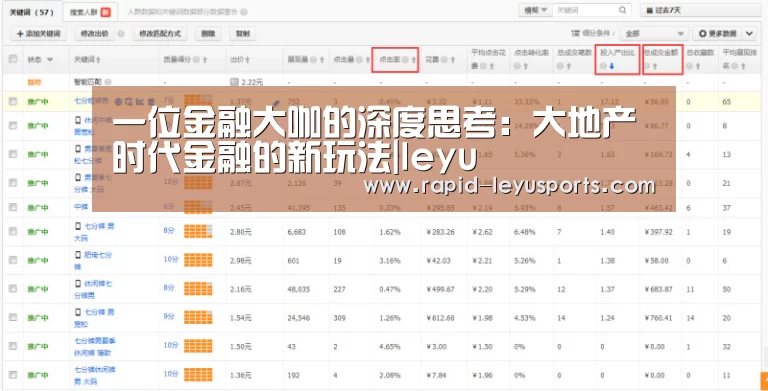Click the icon before 2.22元 bid
The image size is (768, 391).
pyautogui.click(x=234, y=82)
